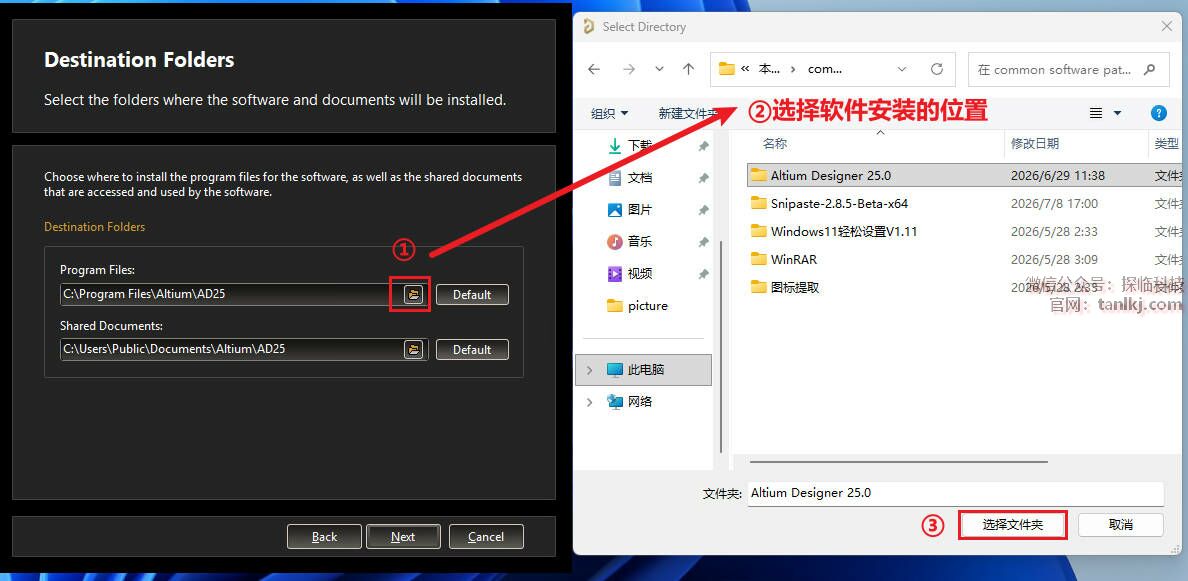Click the 本... breadcrumb segment
Viewport: 1188px width, 581px height.
tap(769, 69)
